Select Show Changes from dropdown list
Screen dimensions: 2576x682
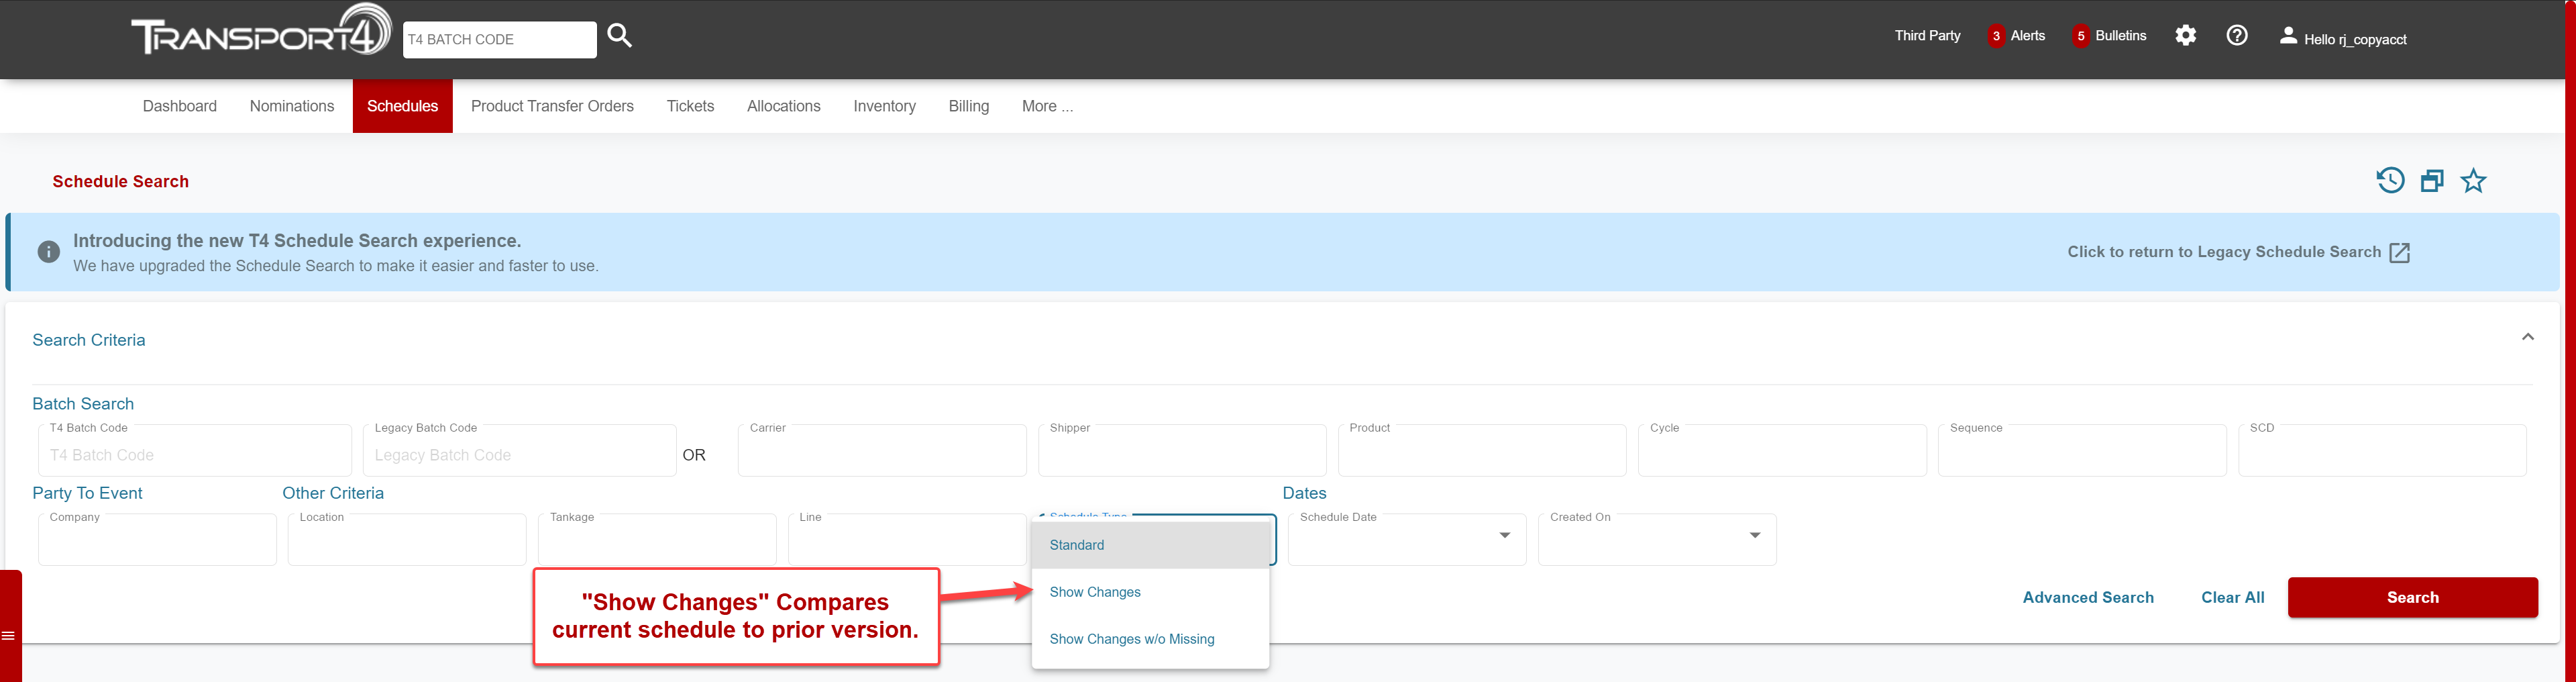point(1095,592)
